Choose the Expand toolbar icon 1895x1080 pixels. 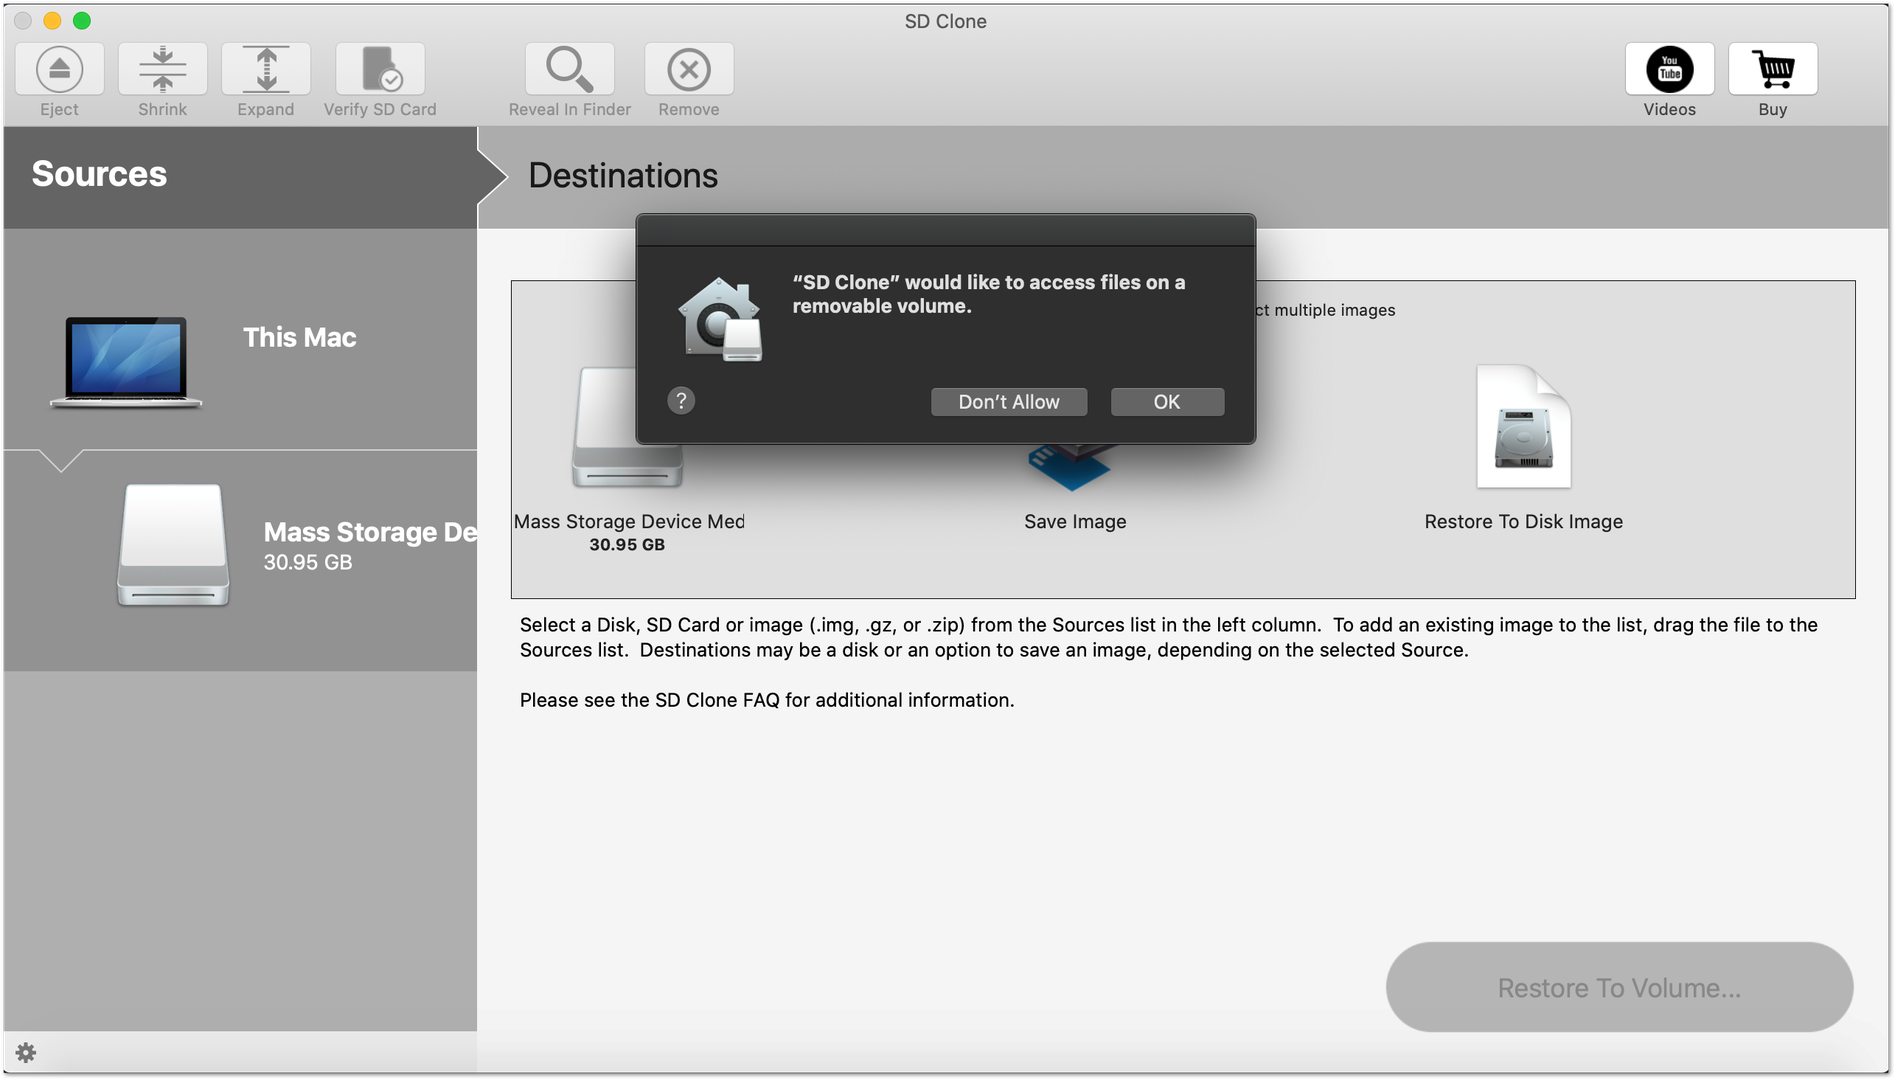[x=265, y=69]
